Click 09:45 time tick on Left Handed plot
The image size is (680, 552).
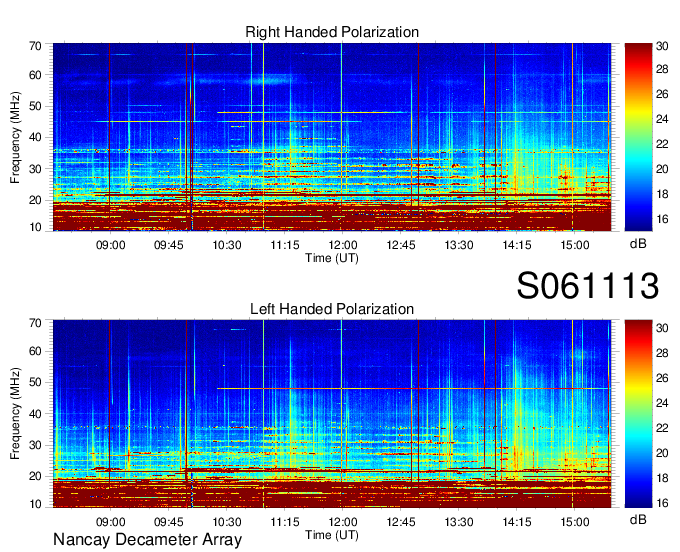(169, 522)
